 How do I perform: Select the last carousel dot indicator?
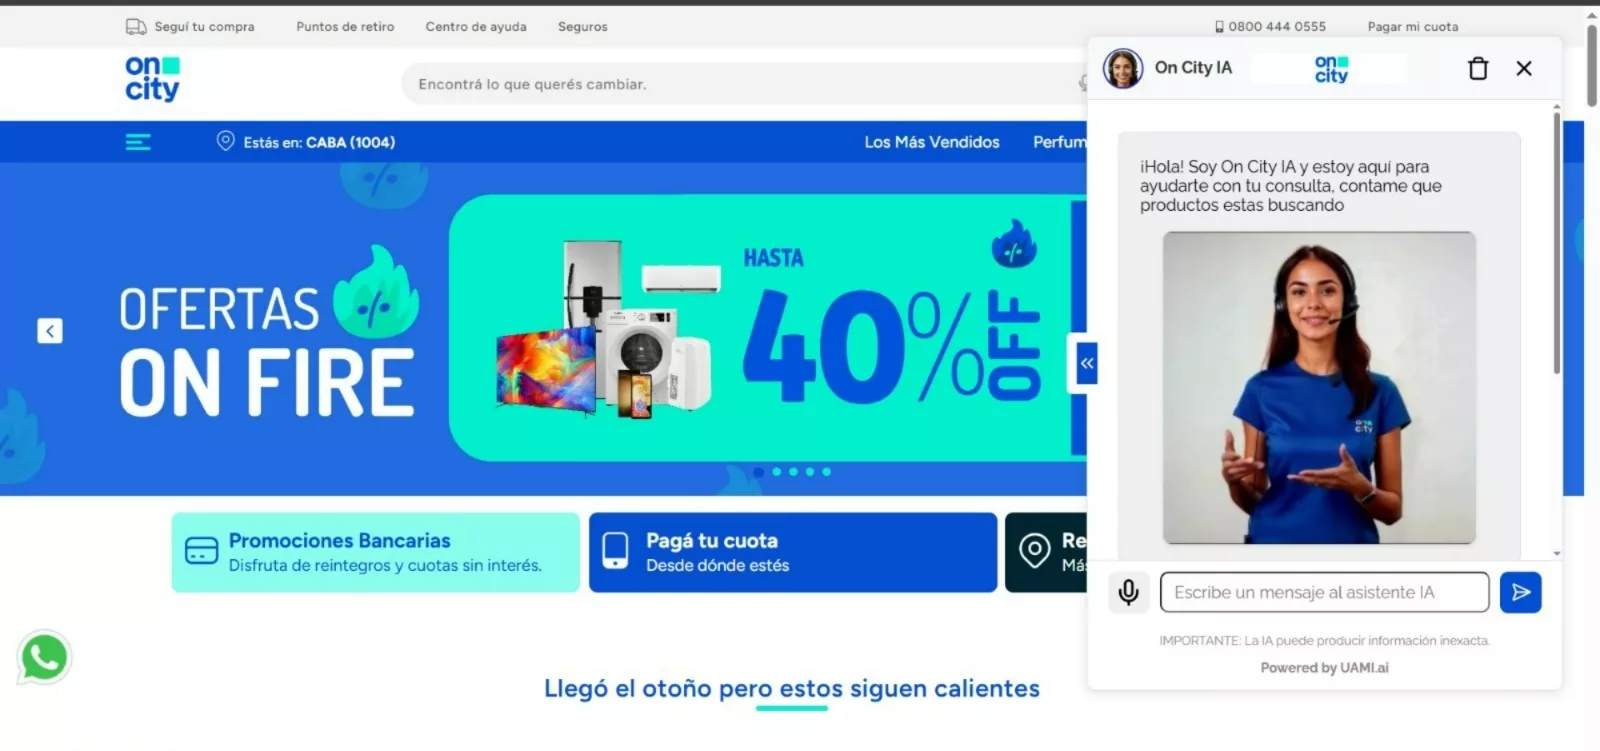[x=827, y=472]
